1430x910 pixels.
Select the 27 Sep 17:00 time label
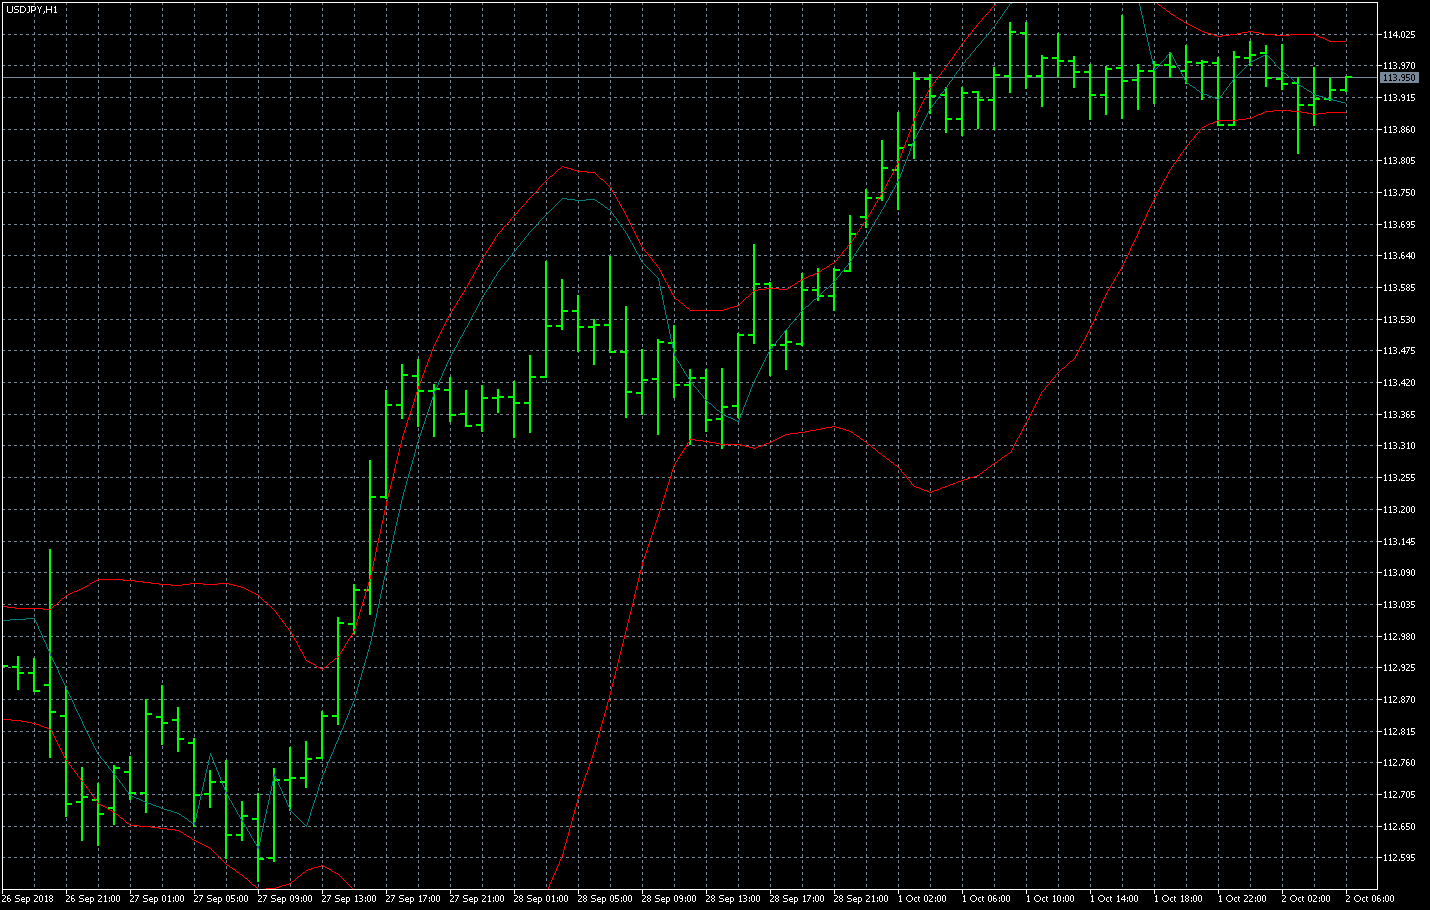click(412, 899)
